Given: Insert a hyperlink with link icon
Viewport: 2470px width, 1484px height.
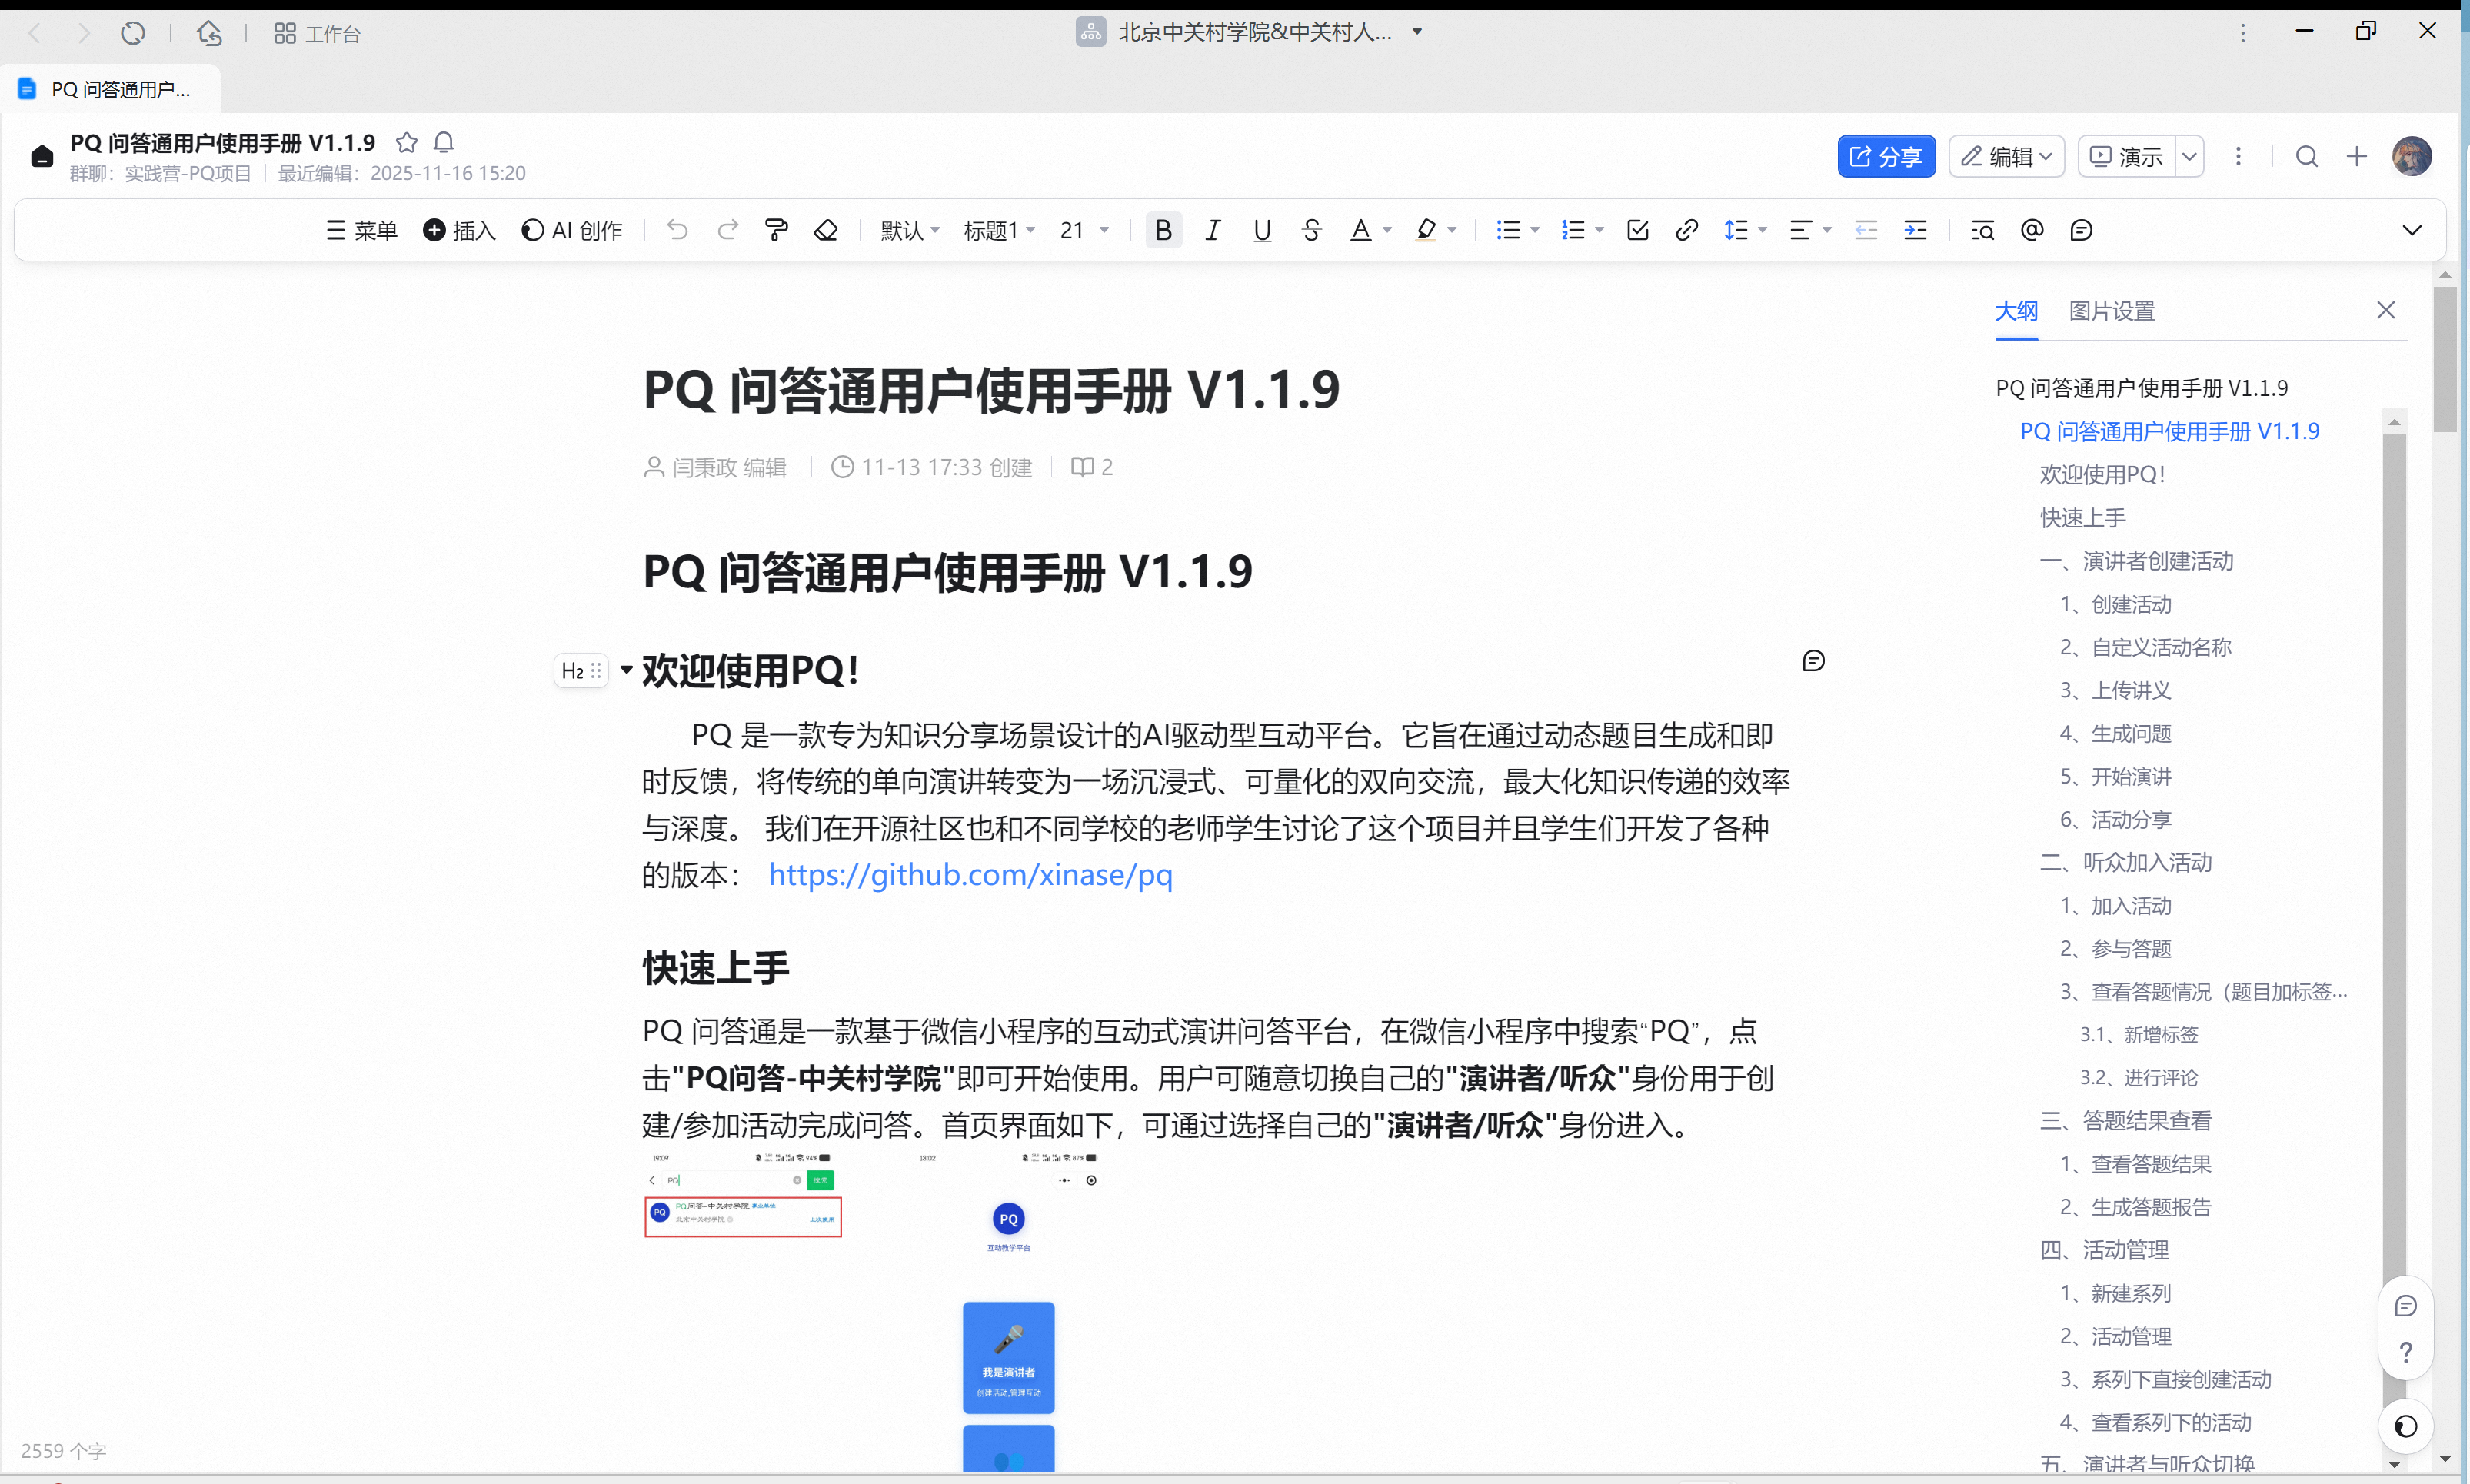Looking at the screenshot, I should [1686, 231].
